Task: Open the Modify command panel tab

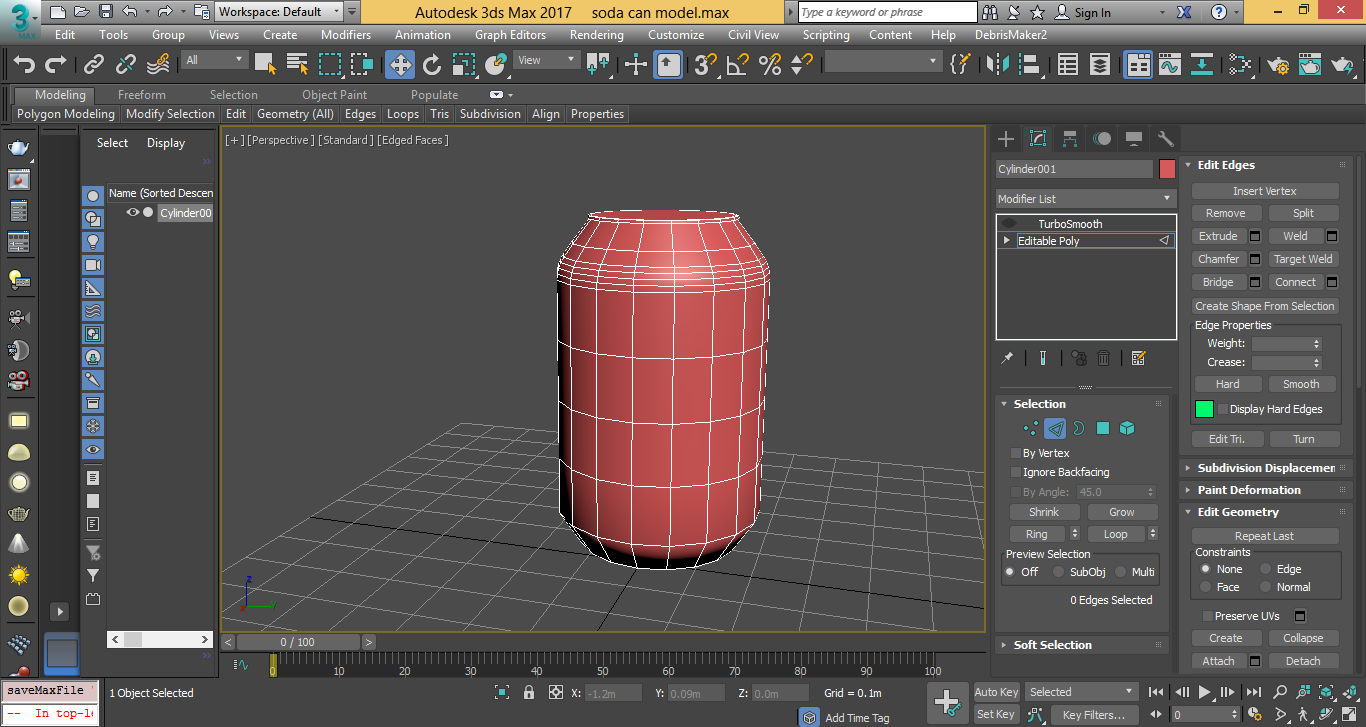Action: [1038, 139]
